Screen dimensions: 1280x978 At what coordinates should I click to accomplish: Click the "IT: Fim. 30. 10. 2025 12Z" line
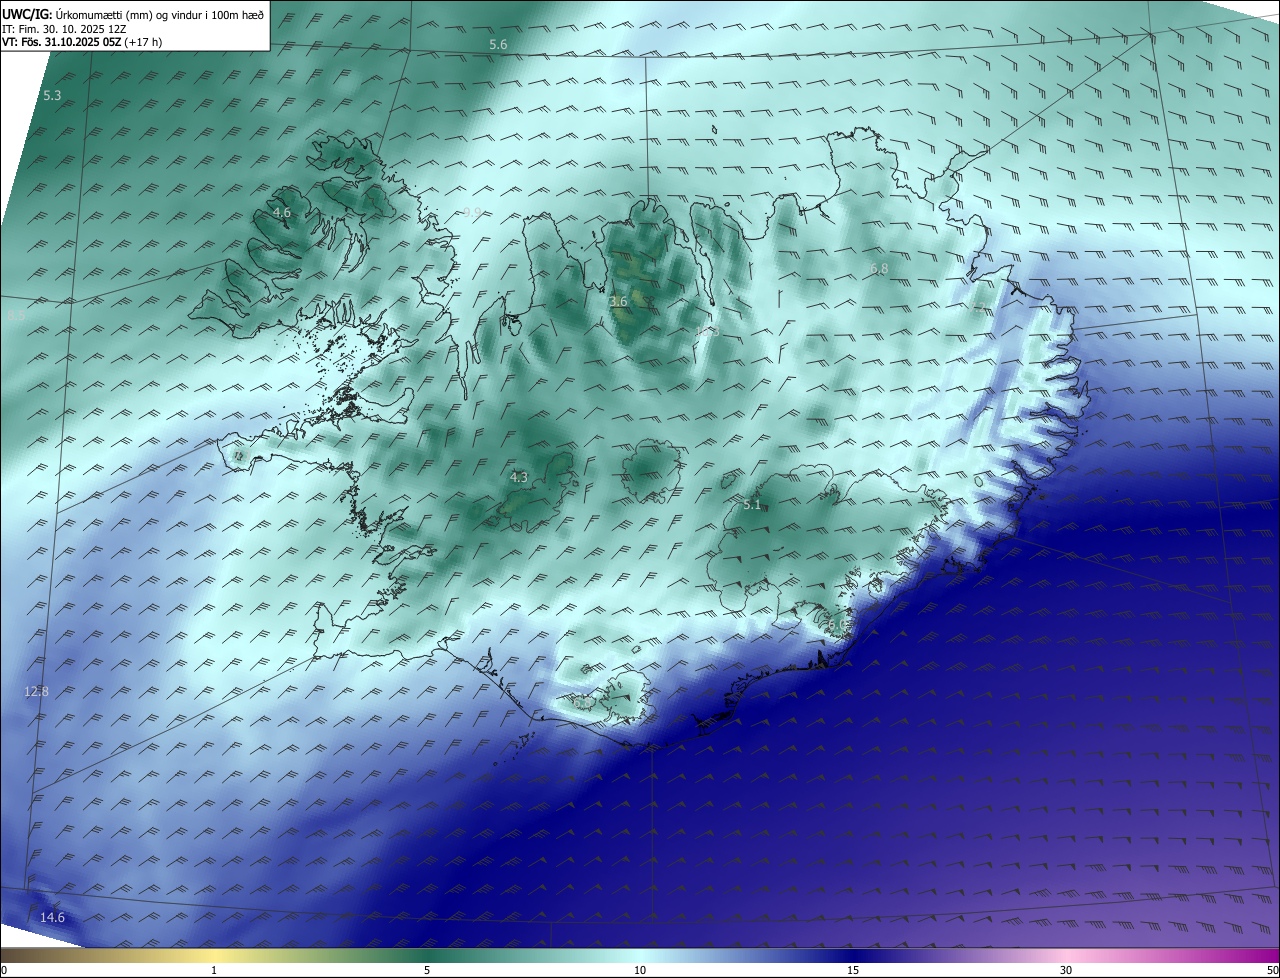(63, 29)
